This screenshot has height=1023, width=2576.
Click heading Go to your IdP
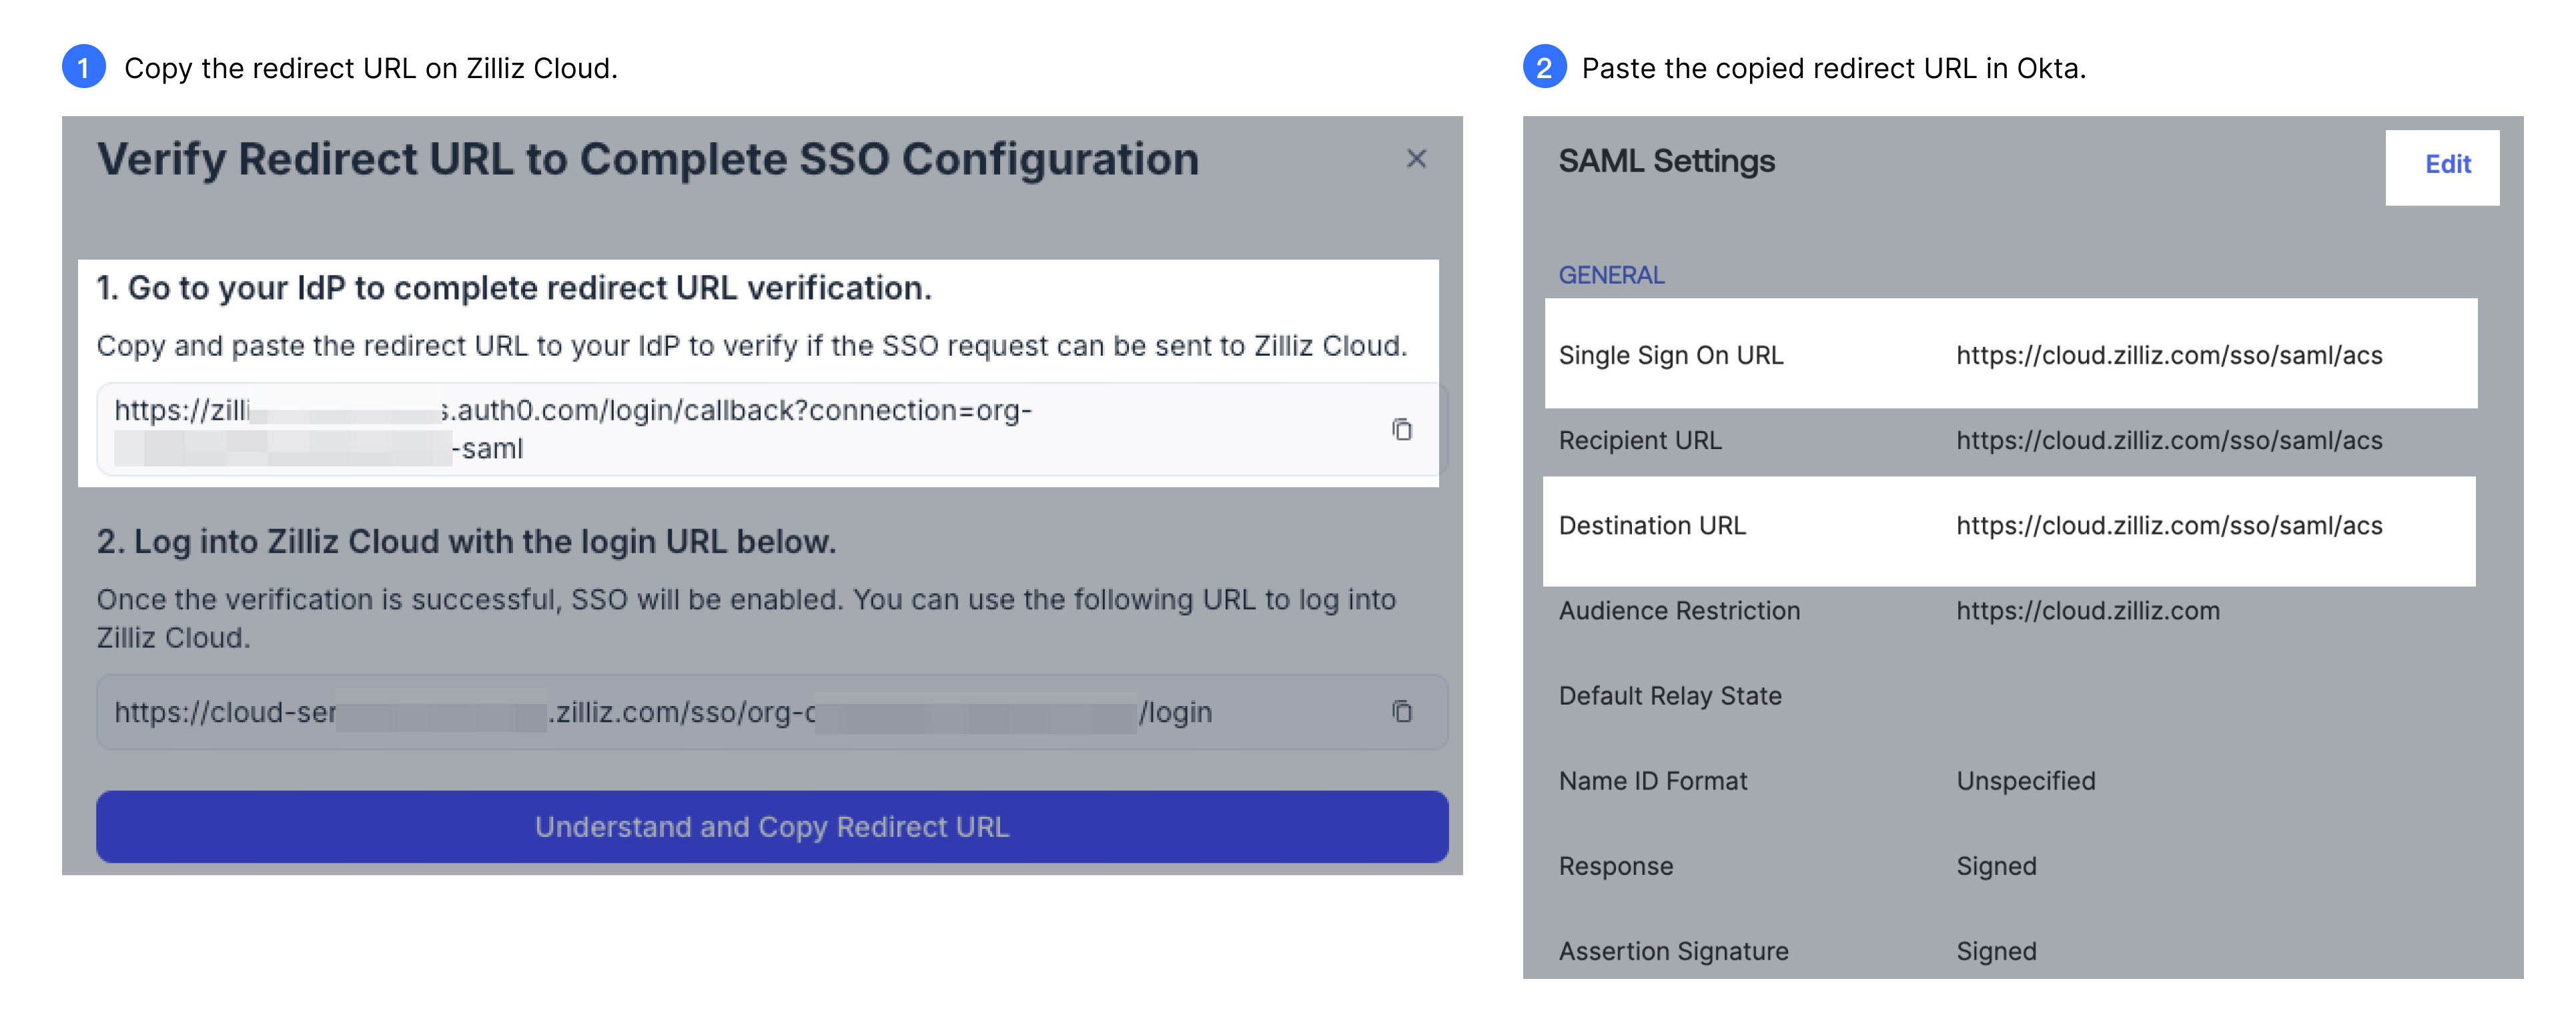click(x=514, y=288)
